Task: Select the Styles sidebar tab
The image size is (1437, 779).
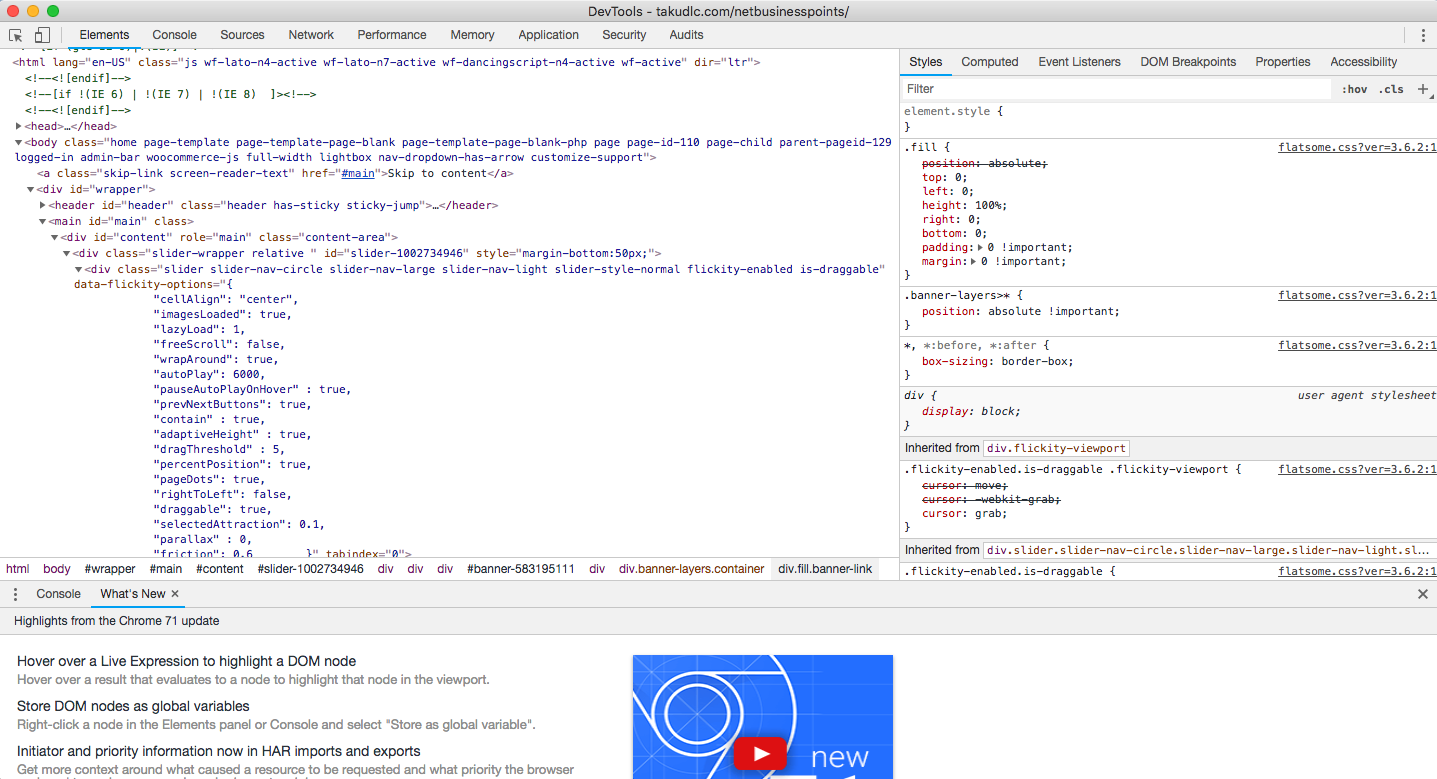Action: pyautogui.click(x=925, y=62)
